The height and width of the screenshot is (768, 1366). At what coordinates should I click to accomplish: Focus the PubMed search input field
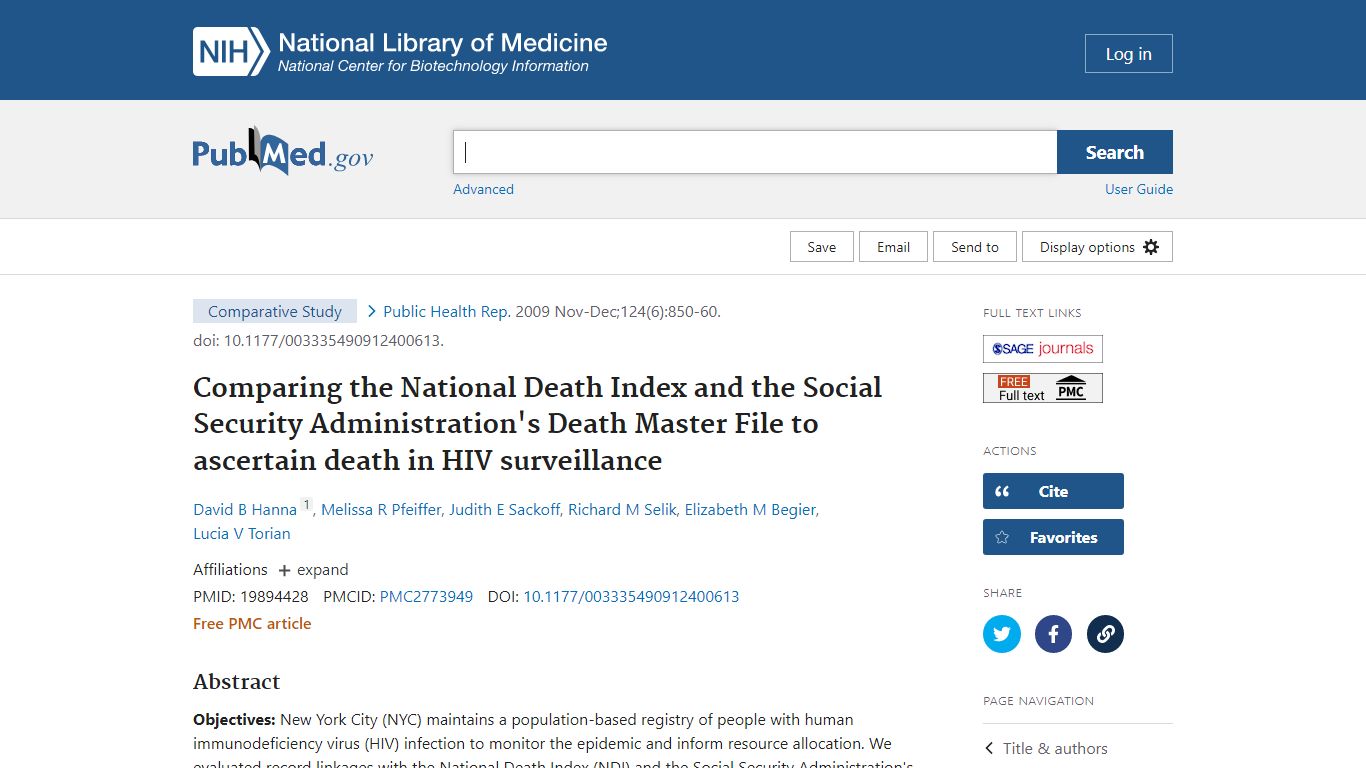755,152
